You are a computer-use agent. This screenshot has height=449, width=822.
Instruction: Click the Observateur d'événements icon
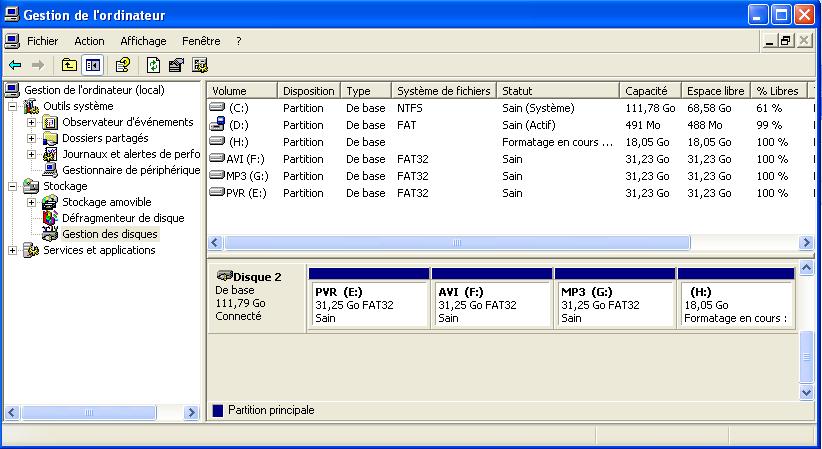[50, 123]
